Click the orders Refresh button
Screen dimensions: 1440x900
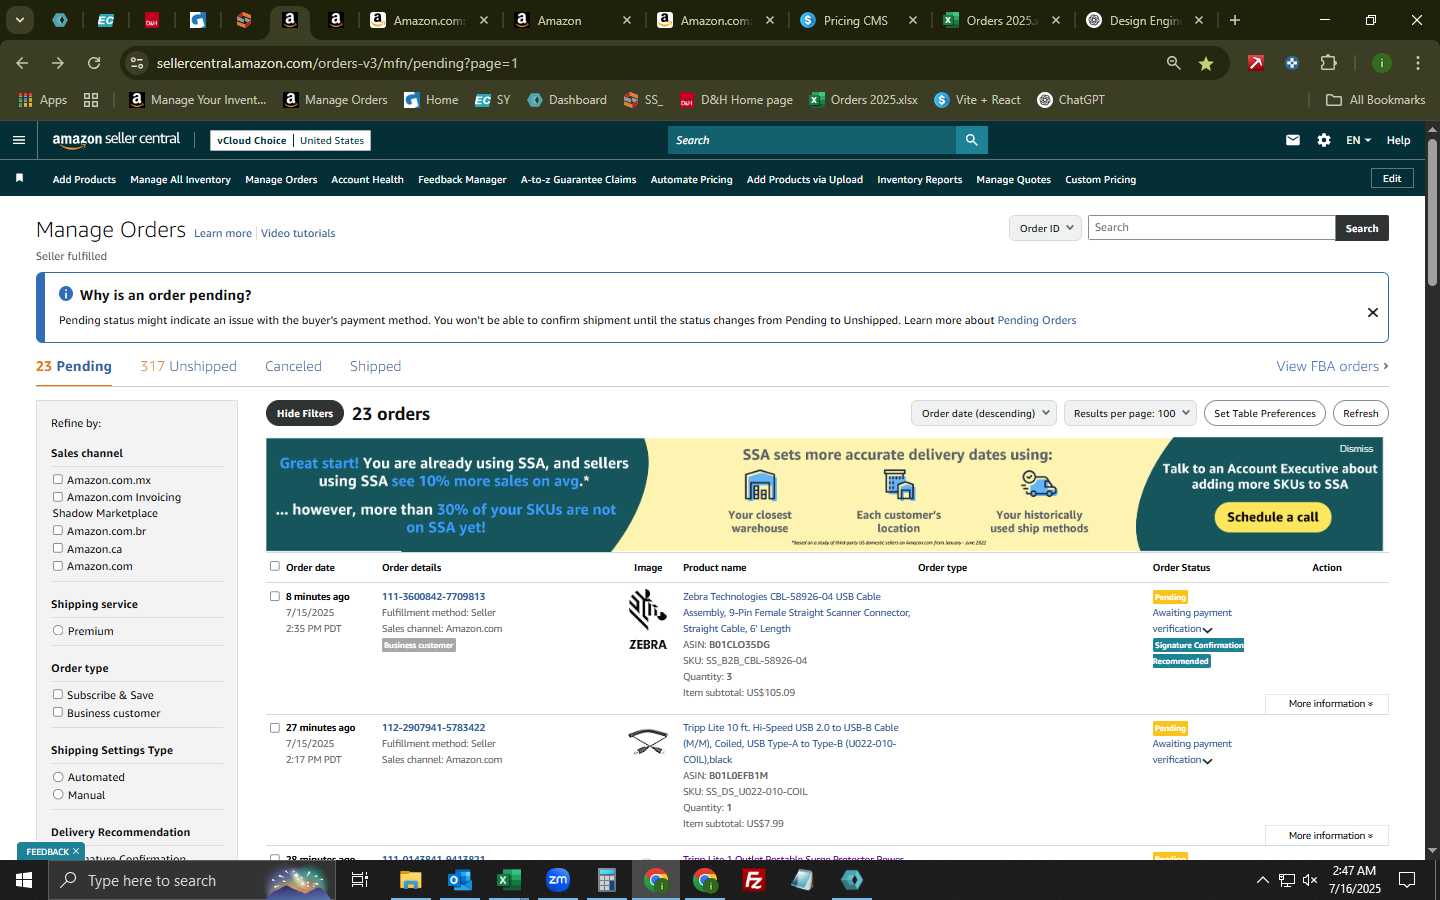(1360, 413)
